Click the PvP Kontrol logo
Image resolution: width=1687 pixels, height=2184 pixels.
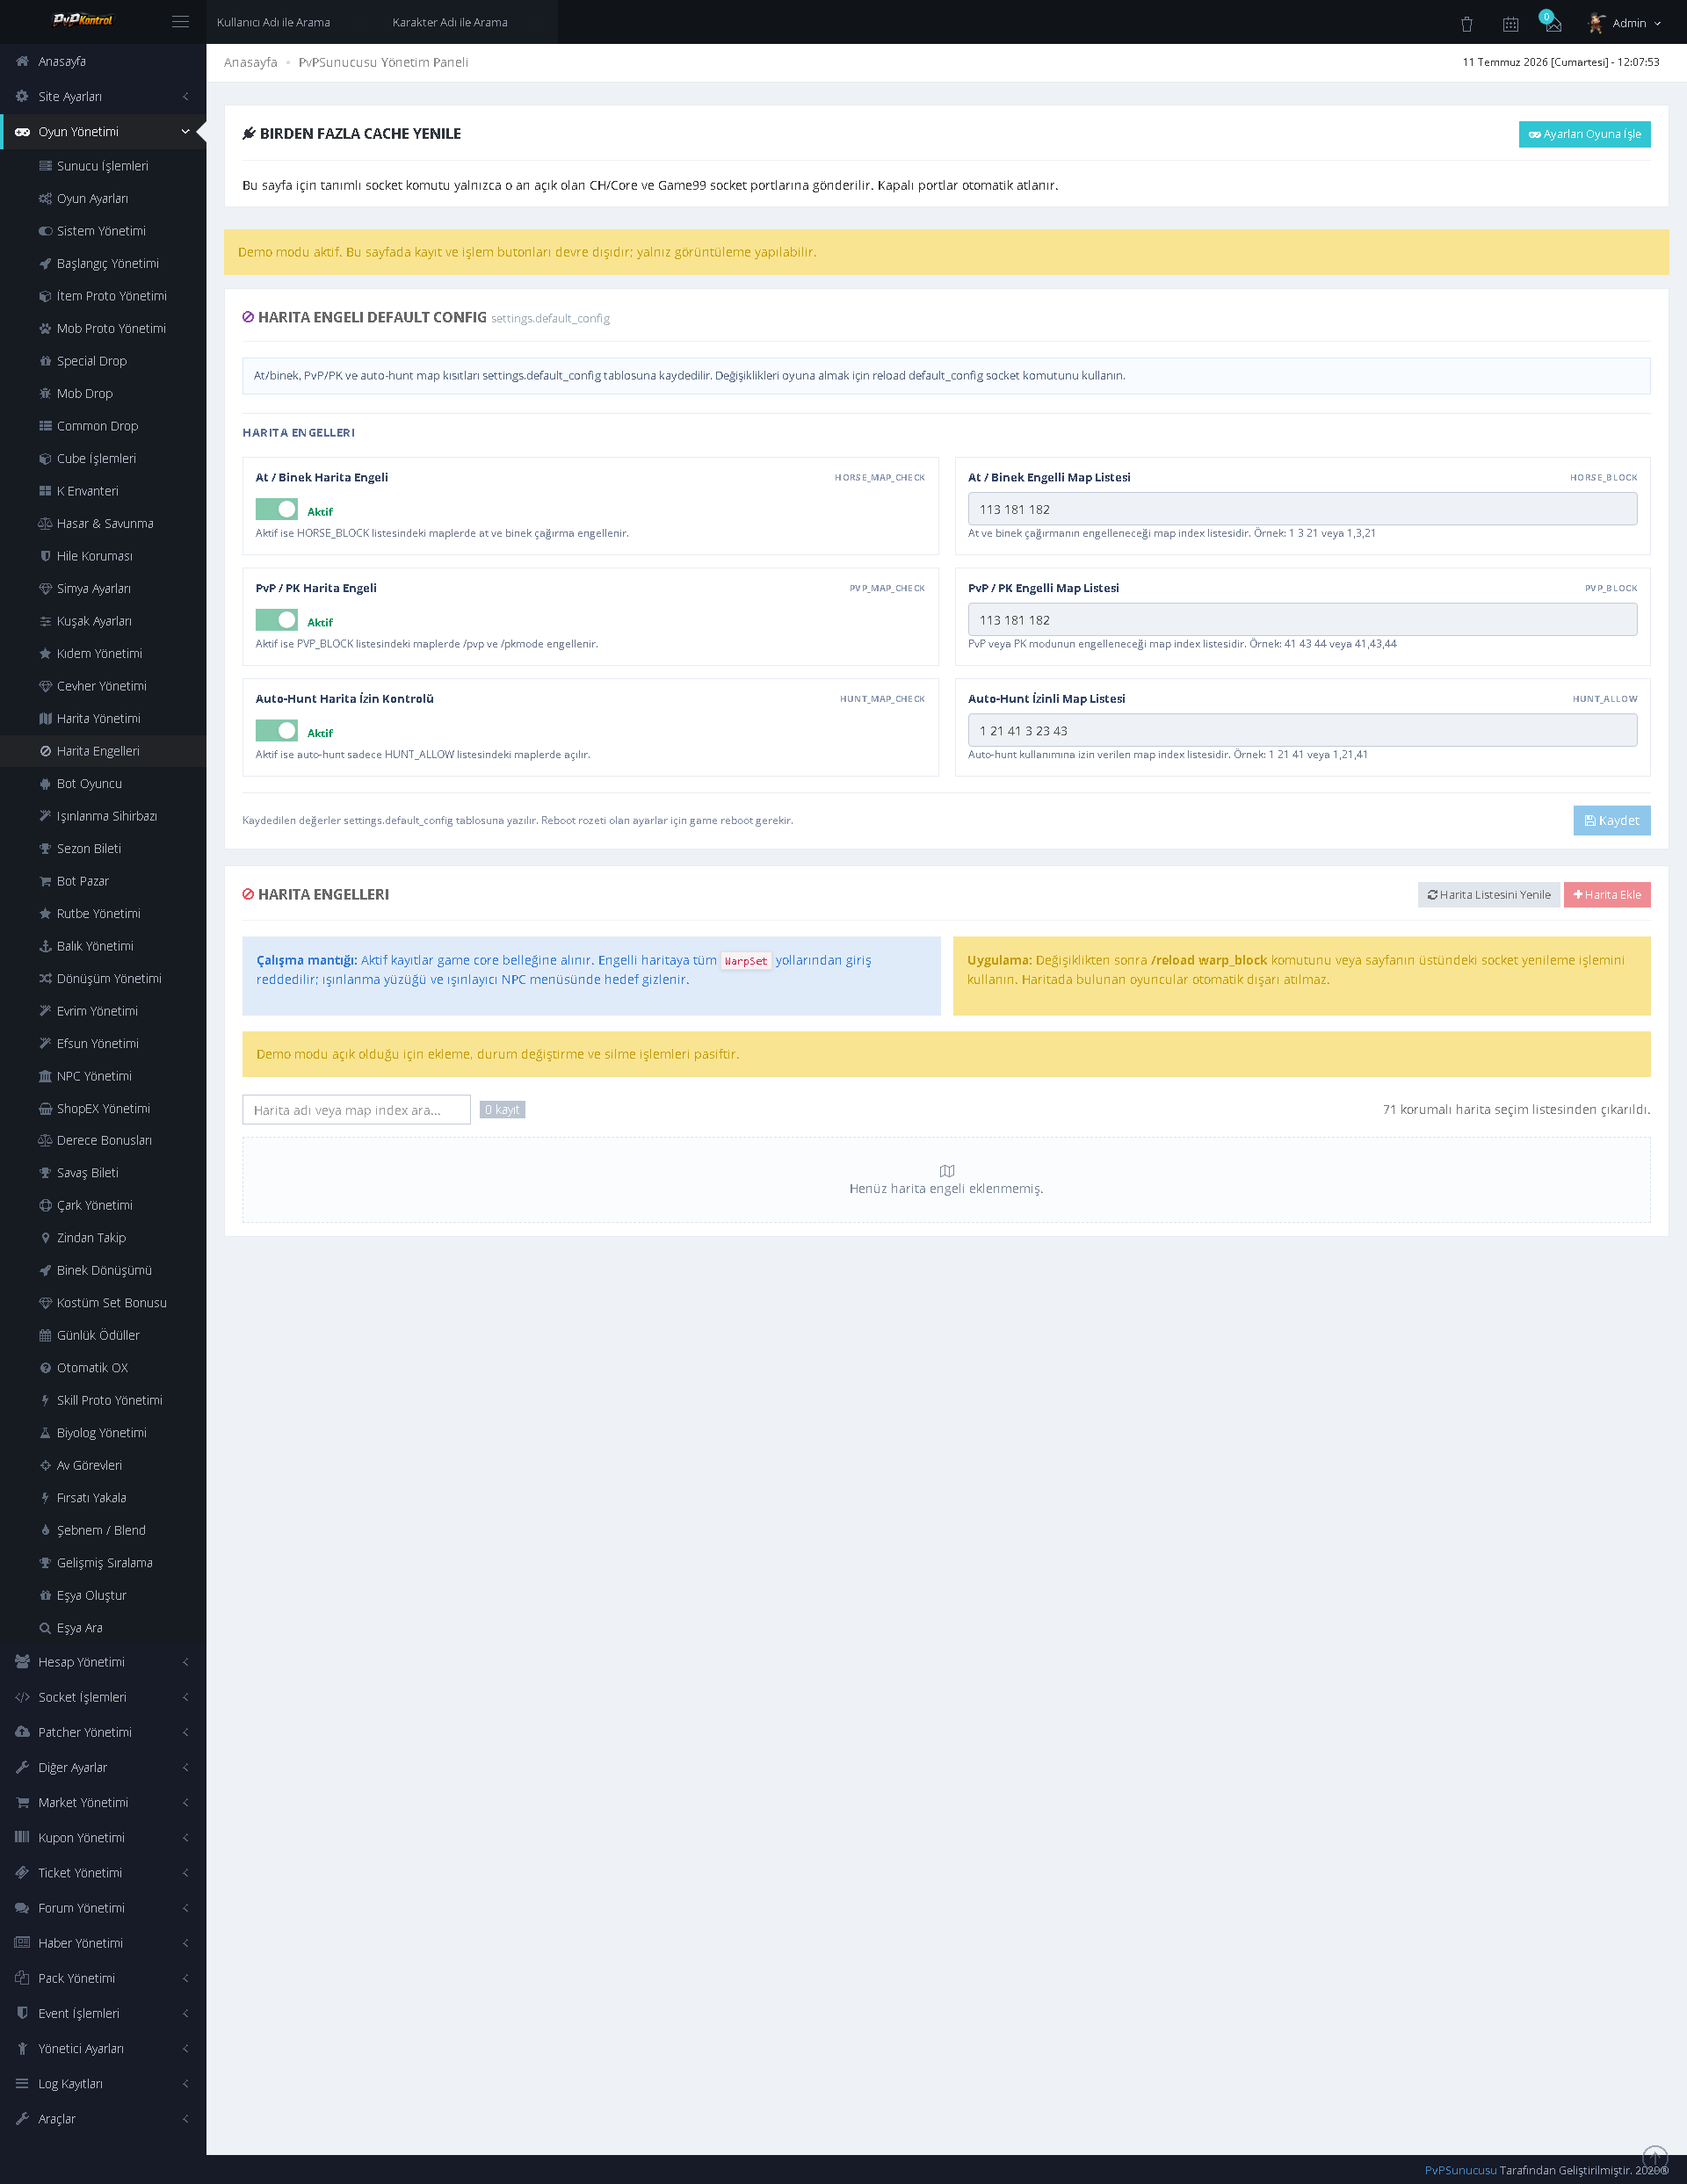tap(82, 20)
